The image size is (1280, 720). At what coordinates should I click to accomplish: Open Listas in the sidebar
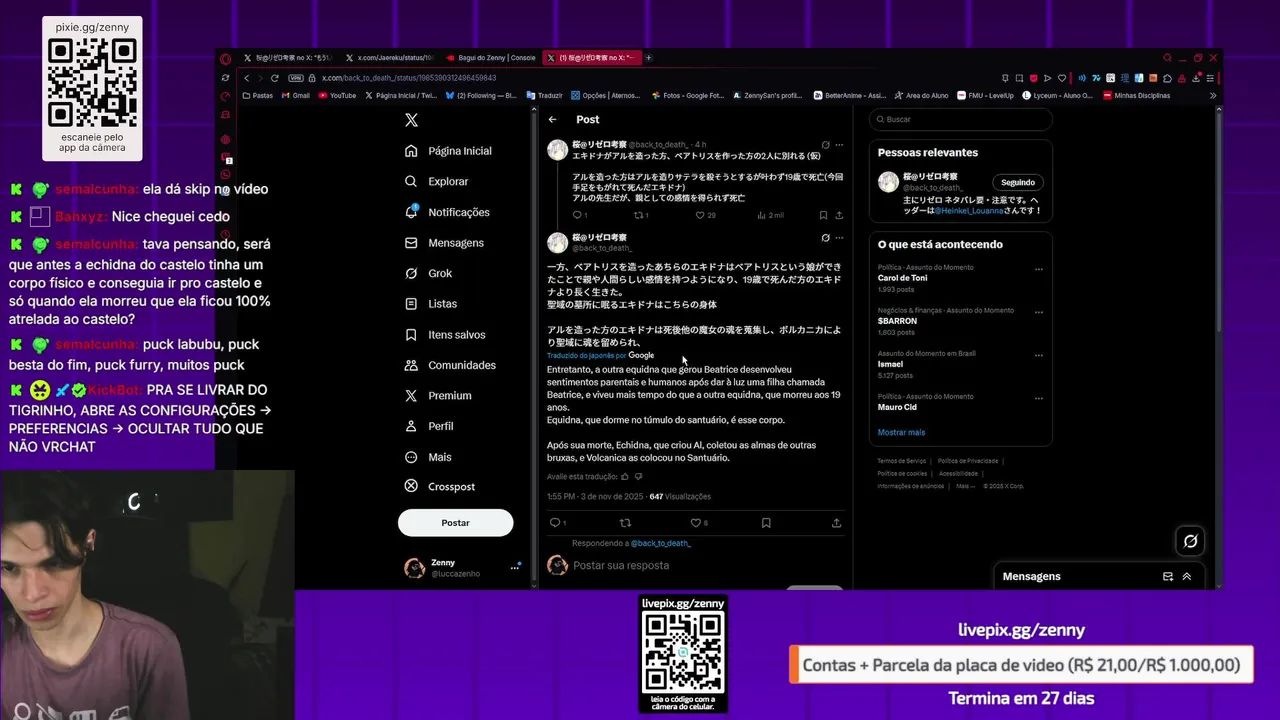point(430,304)
